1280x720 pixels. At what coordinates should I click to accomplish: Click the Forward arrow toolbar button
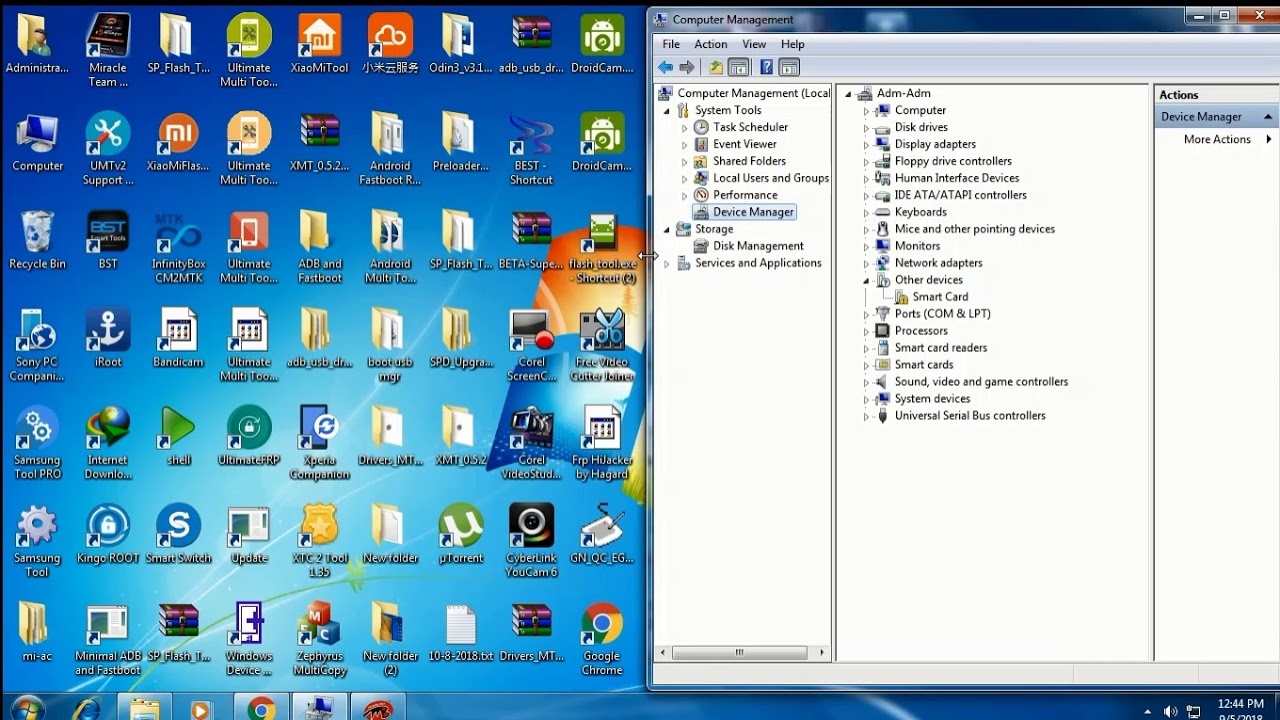point(687,67)
